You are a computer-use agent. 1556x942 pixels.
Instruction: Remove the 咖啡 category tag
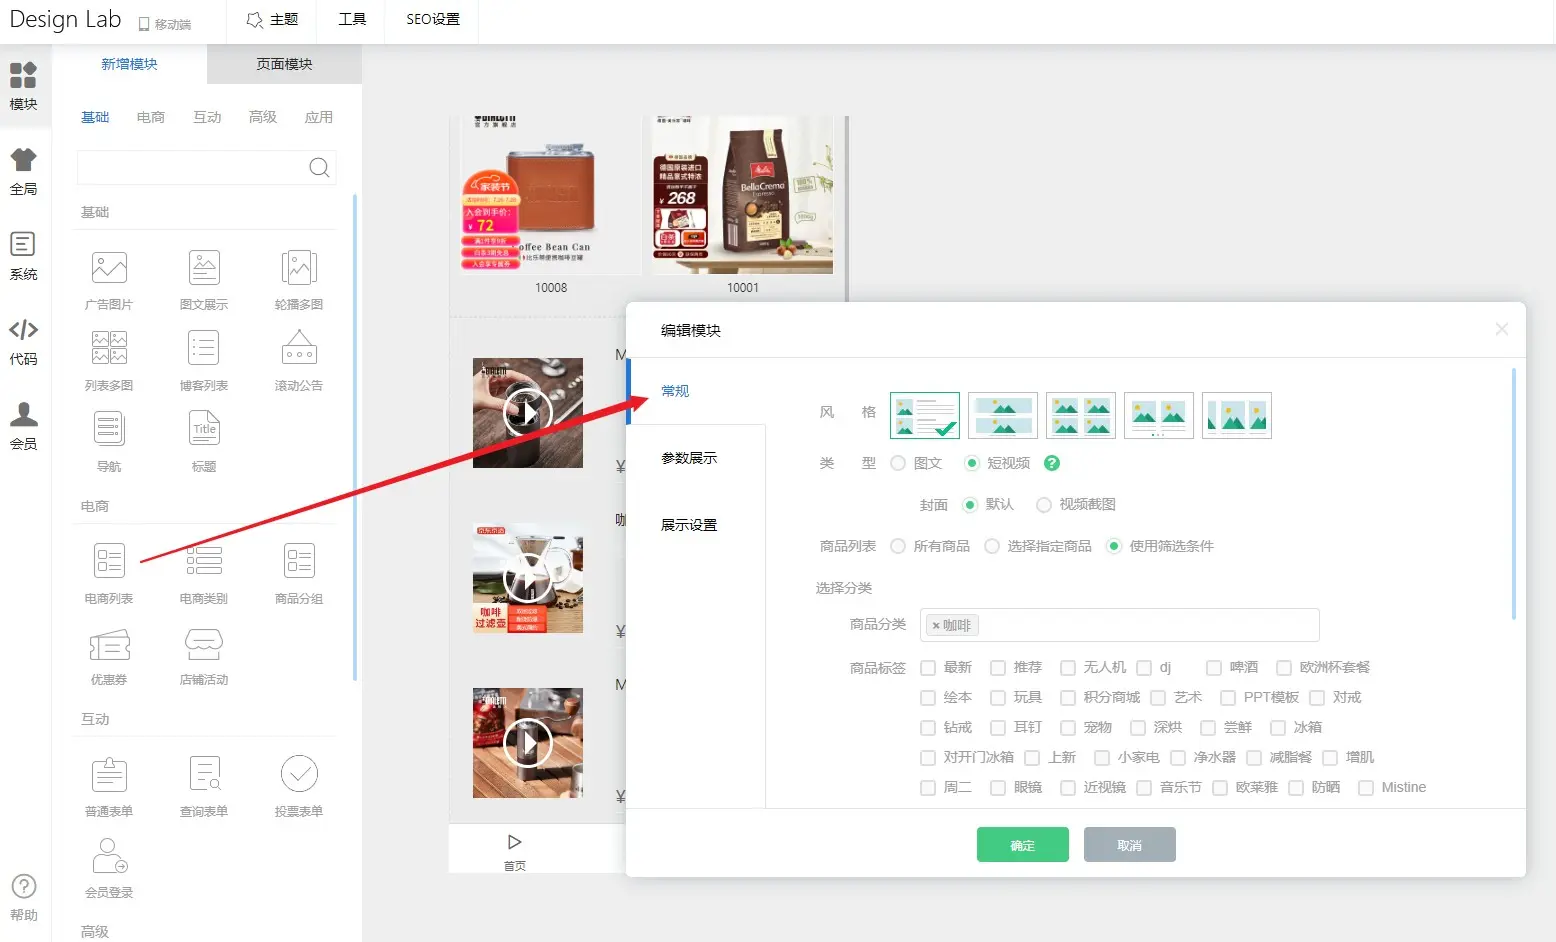point(936,626)
